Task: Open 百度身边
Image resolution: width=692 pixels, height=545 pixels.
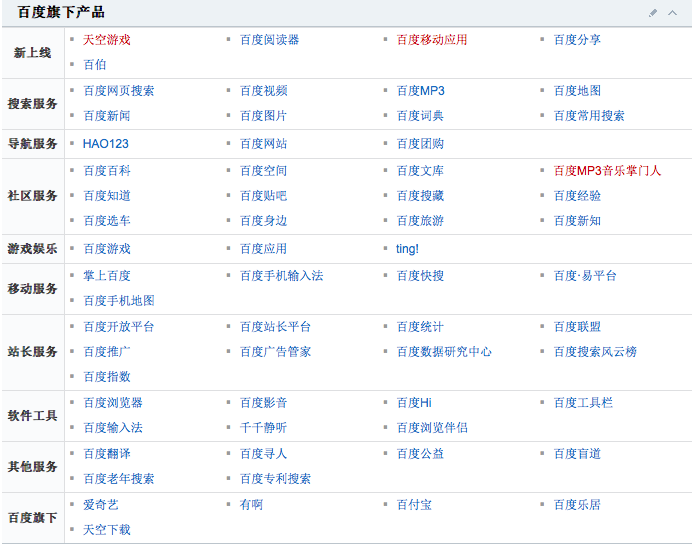Action: (263, 221)
